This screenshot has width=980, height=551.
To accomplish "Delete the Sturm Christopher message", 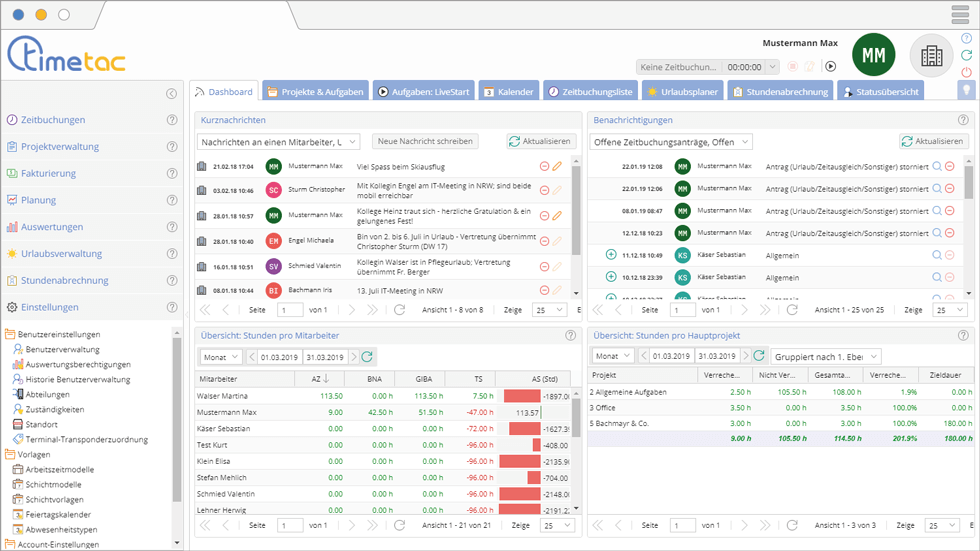I will pyautogui.click(x=544, y=190).
